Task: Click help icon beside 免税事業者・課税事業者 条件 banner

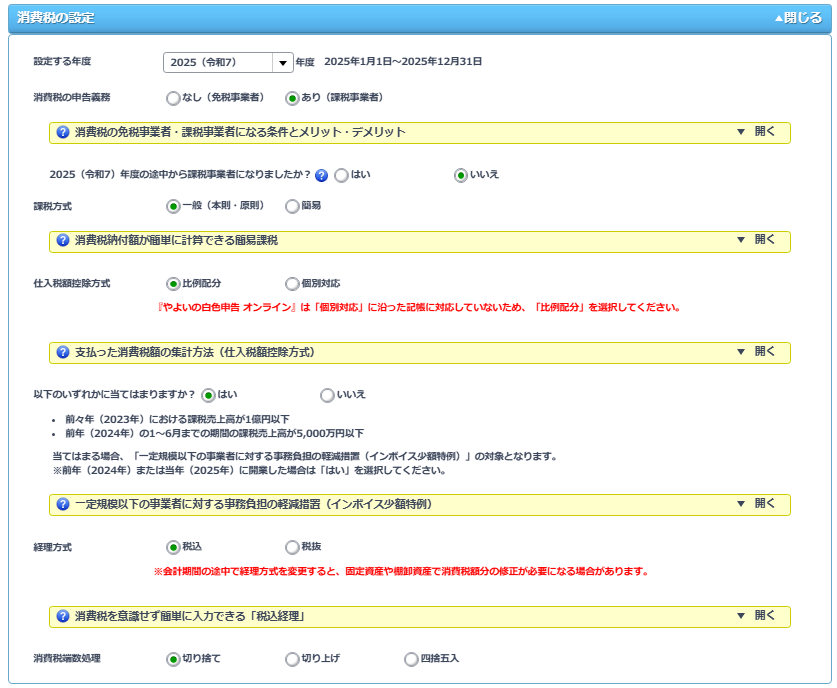Action: (x=63, y=132)
